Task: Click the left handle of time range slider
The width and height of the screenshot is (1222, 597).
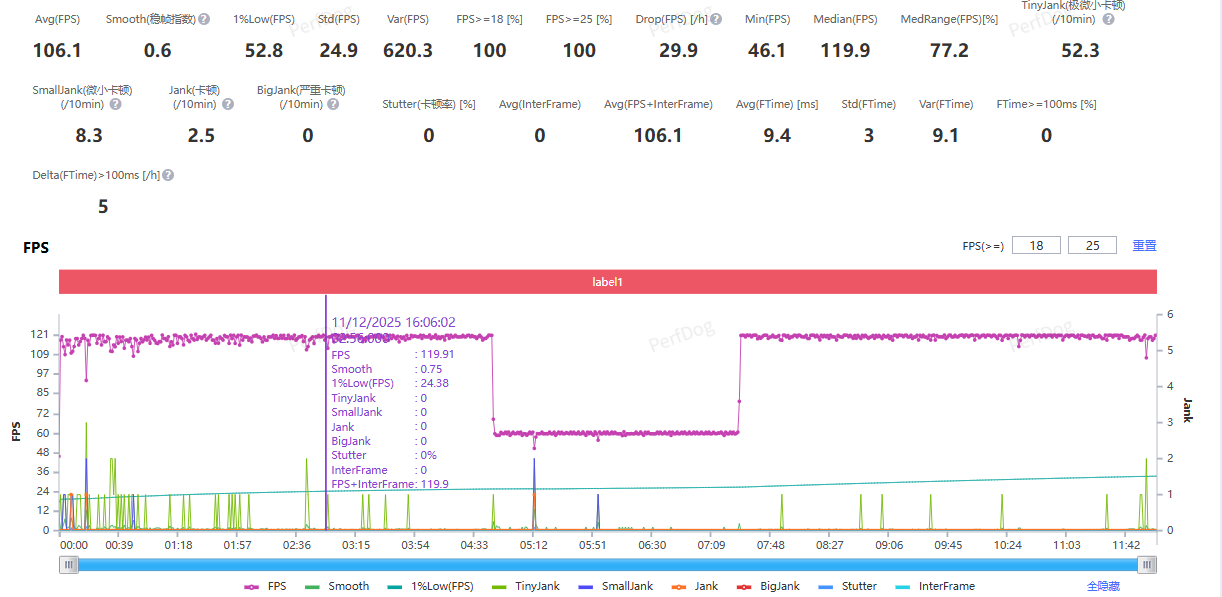Action: click(x=69, y=565)
